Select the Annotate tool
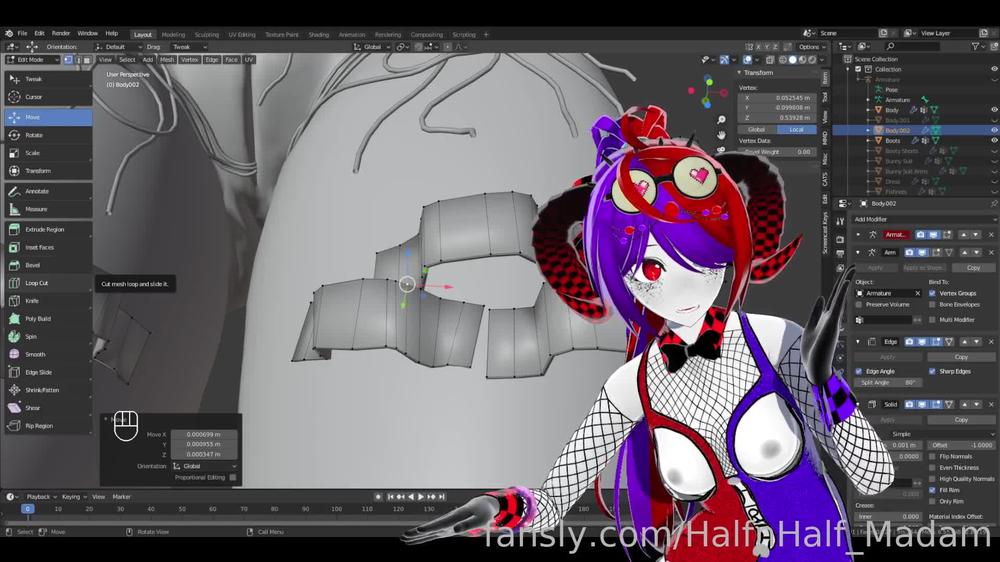This screenshot has width=1000, height=562. pyautogui.click(x=48, y=191)
